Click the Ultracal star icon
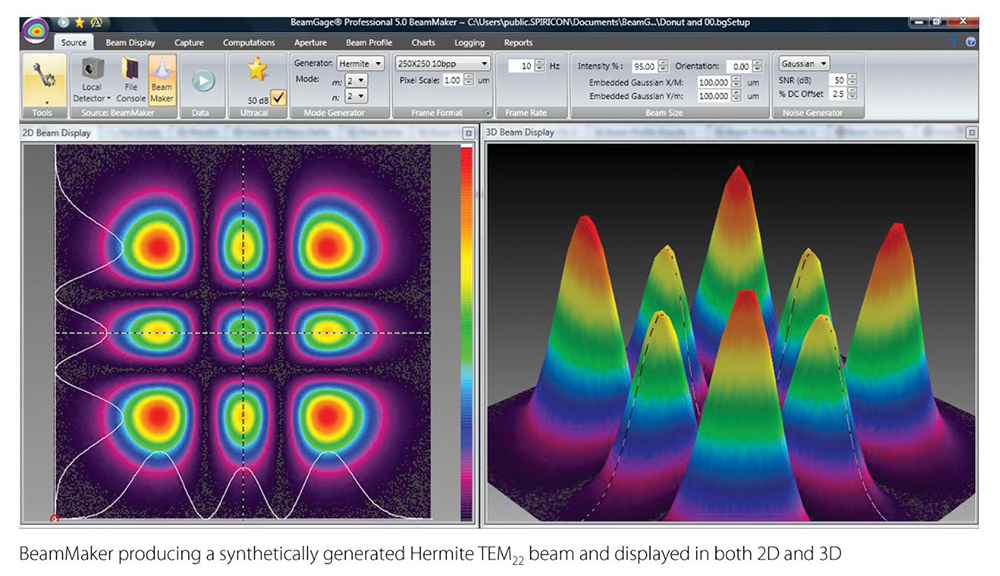Screen dimensions: 1000x576 257,70
